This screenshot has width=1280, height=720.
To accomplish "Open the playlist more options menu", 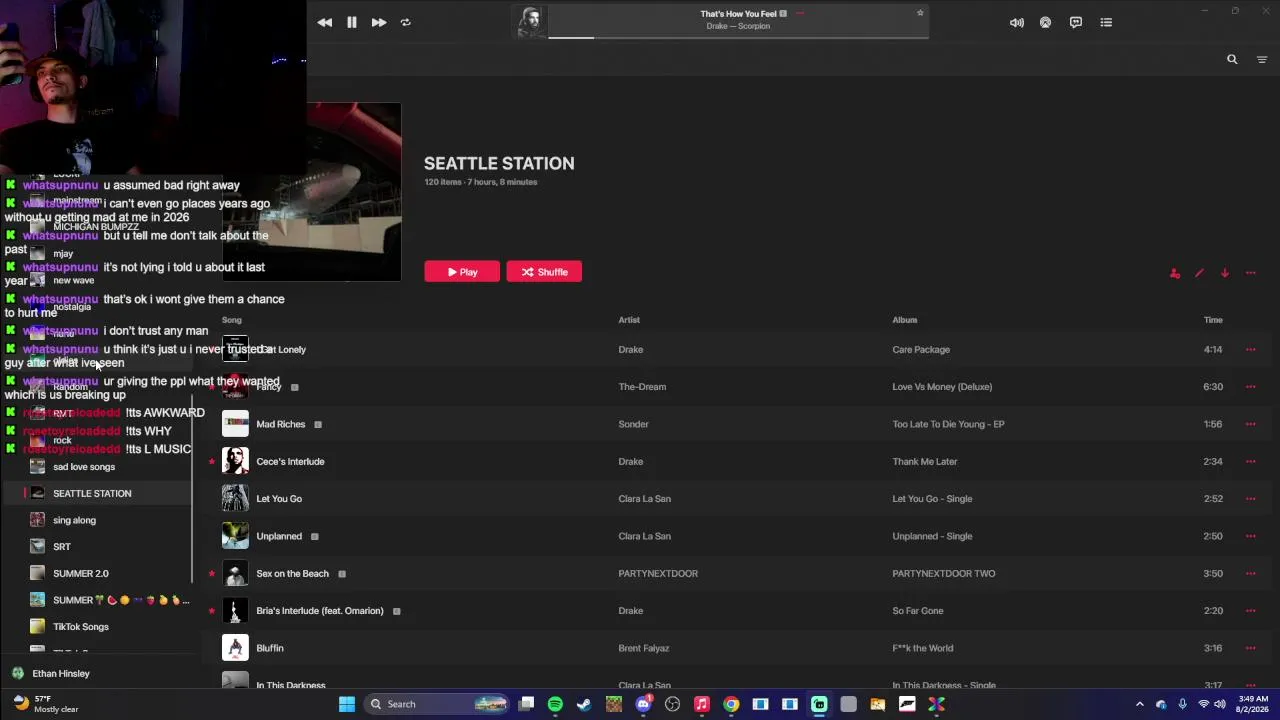I will coord(1250,273).
